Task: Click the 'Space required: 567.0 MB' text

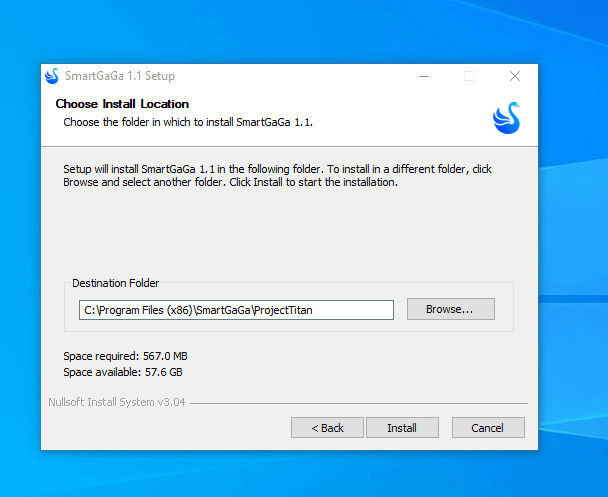Action: pos(125,356)
